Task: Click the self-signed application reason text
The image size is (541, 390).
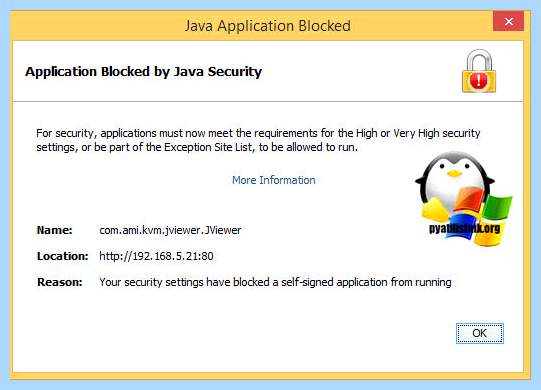Action: 275,282
